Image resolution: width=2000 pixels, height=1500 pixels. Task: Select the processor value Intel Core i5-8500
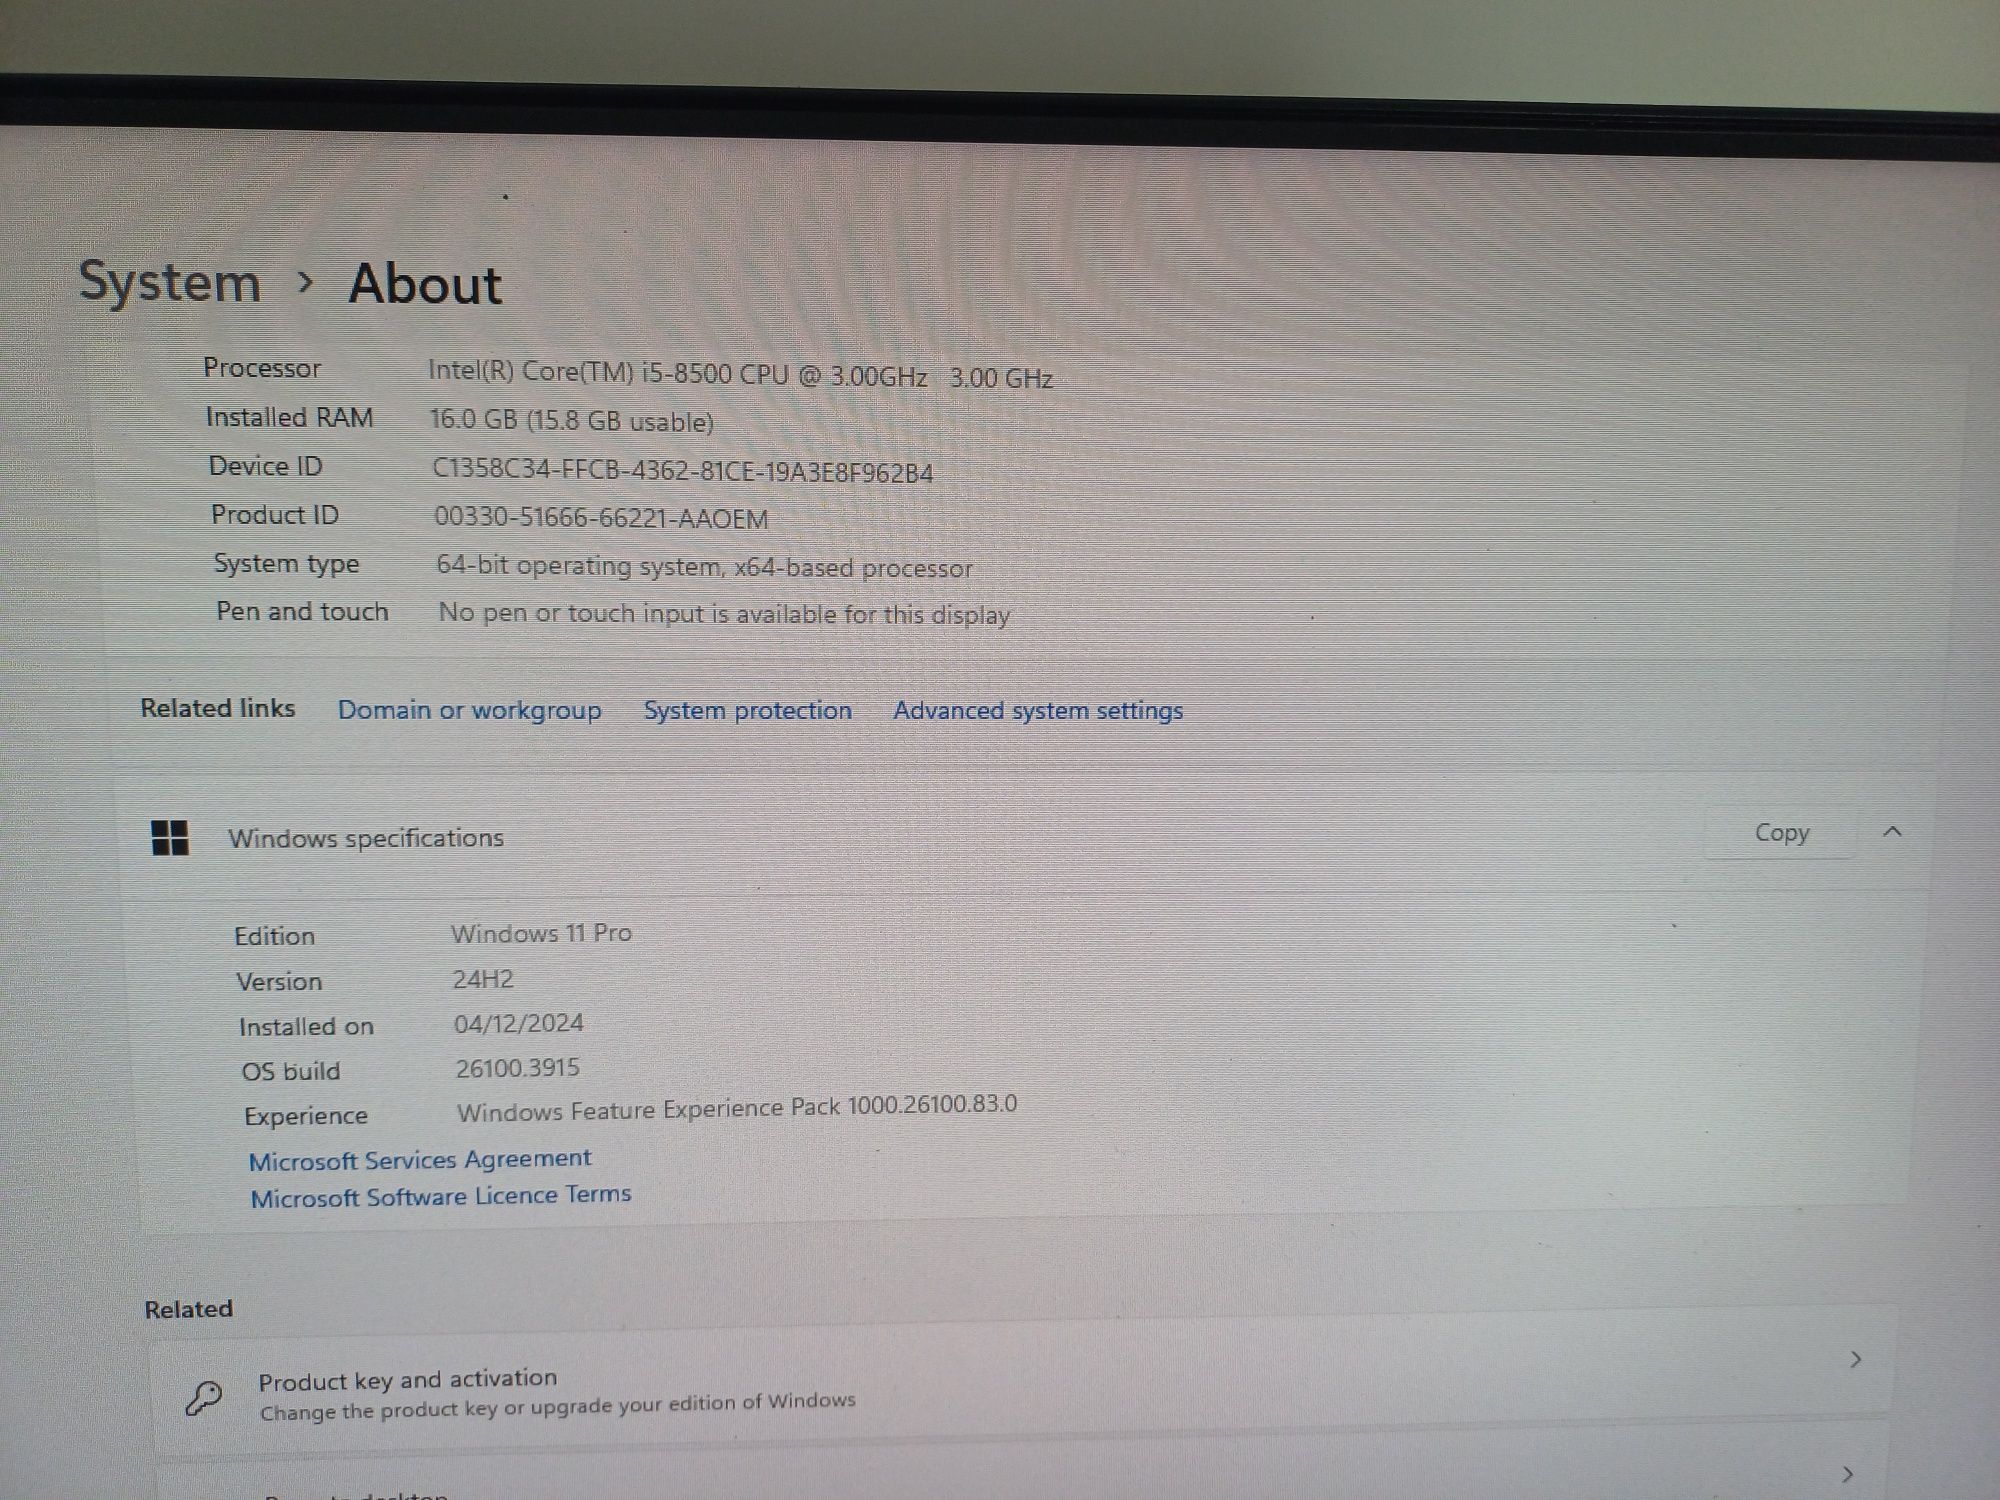click(x=740, y=375)
